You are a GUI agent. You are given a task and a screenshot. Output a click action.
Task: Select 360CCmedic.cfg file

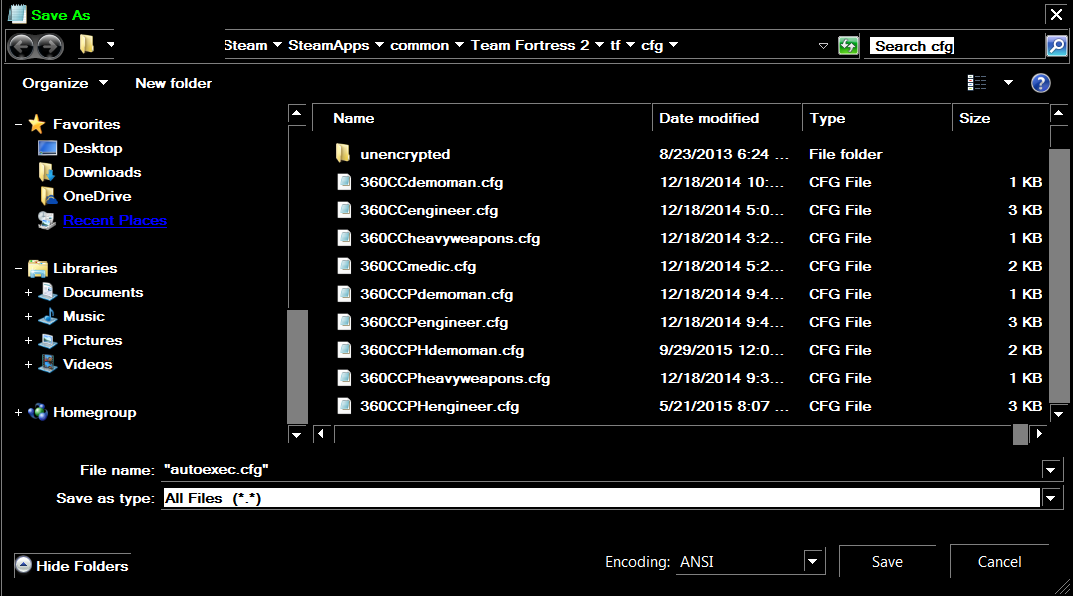[418, 266]
